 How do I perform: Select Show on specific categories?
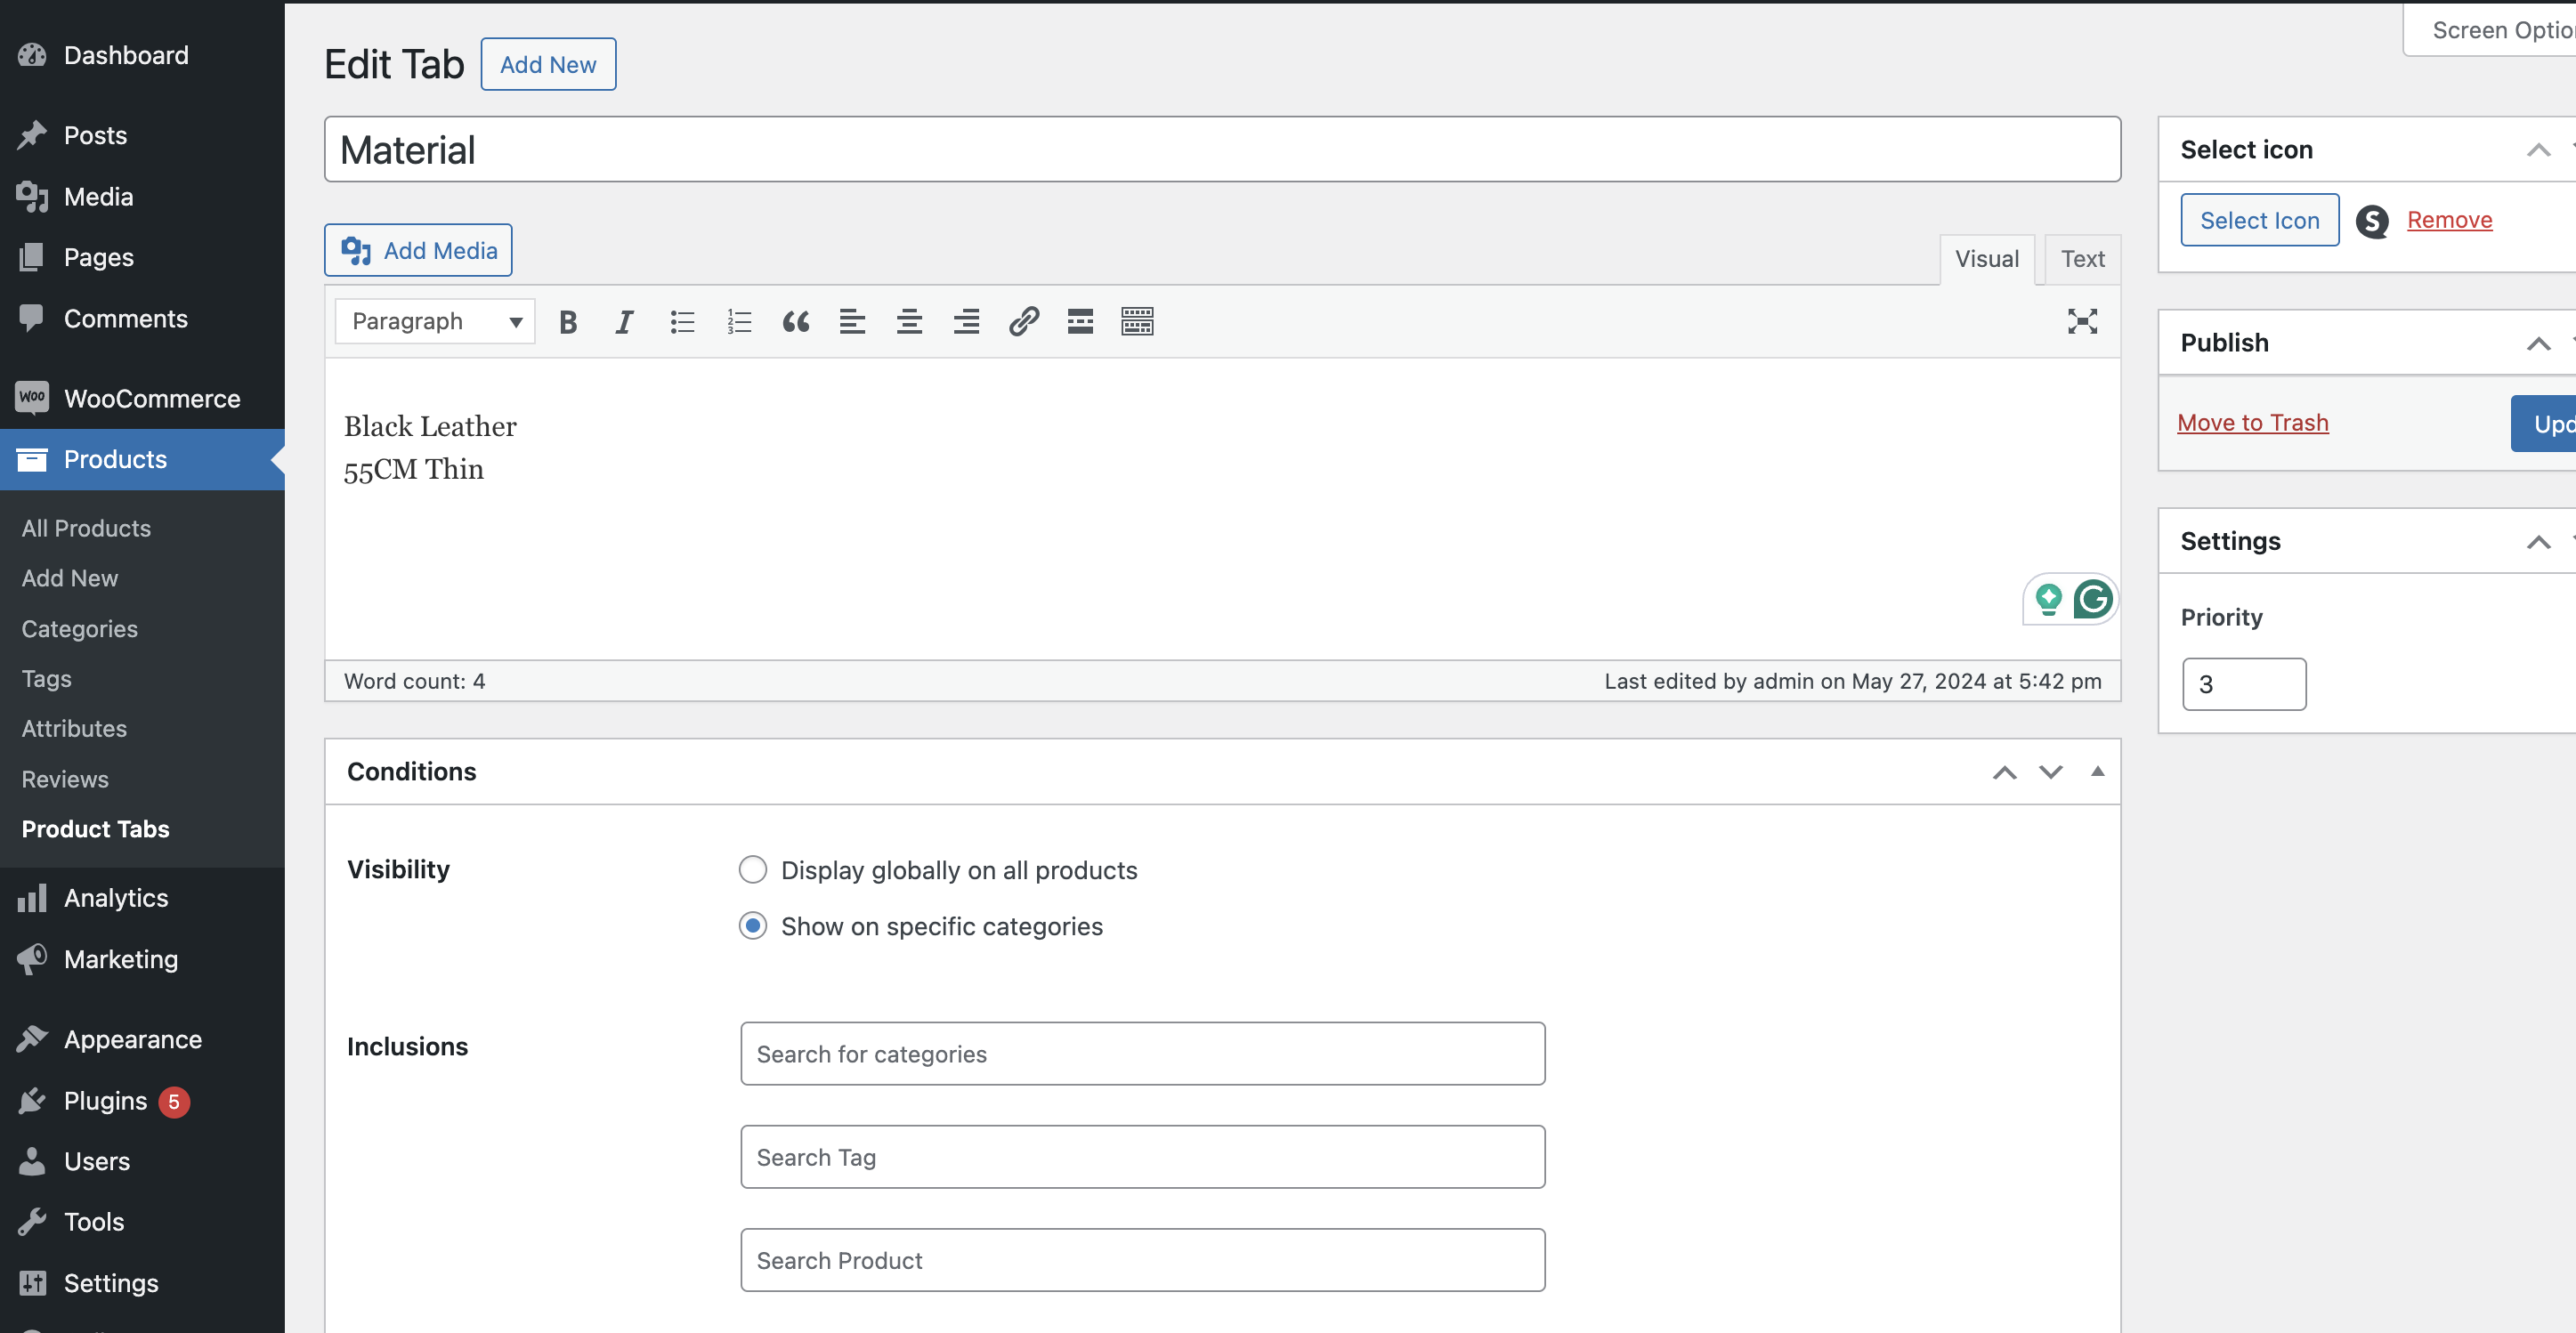pyautogui.click(x=753, y=926)
